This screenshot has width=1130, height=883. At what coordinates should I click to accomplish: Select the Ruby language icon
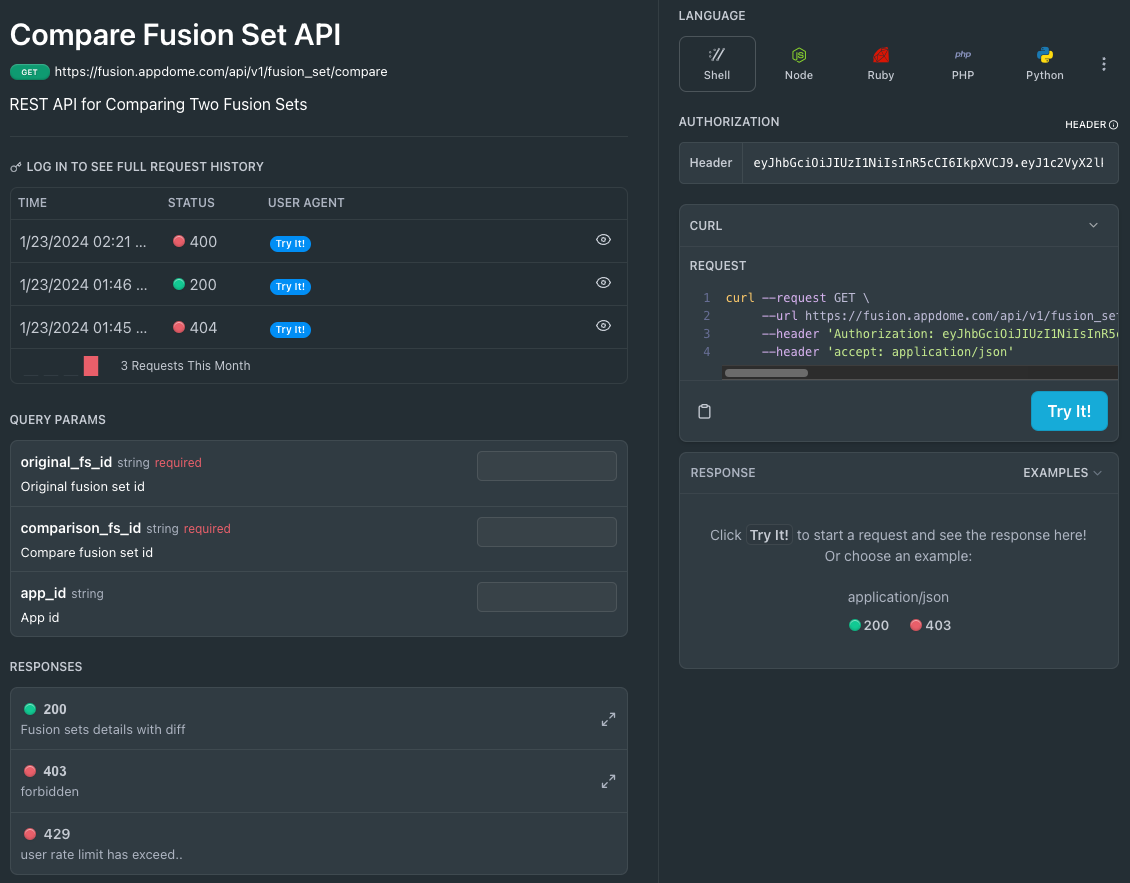880,63
